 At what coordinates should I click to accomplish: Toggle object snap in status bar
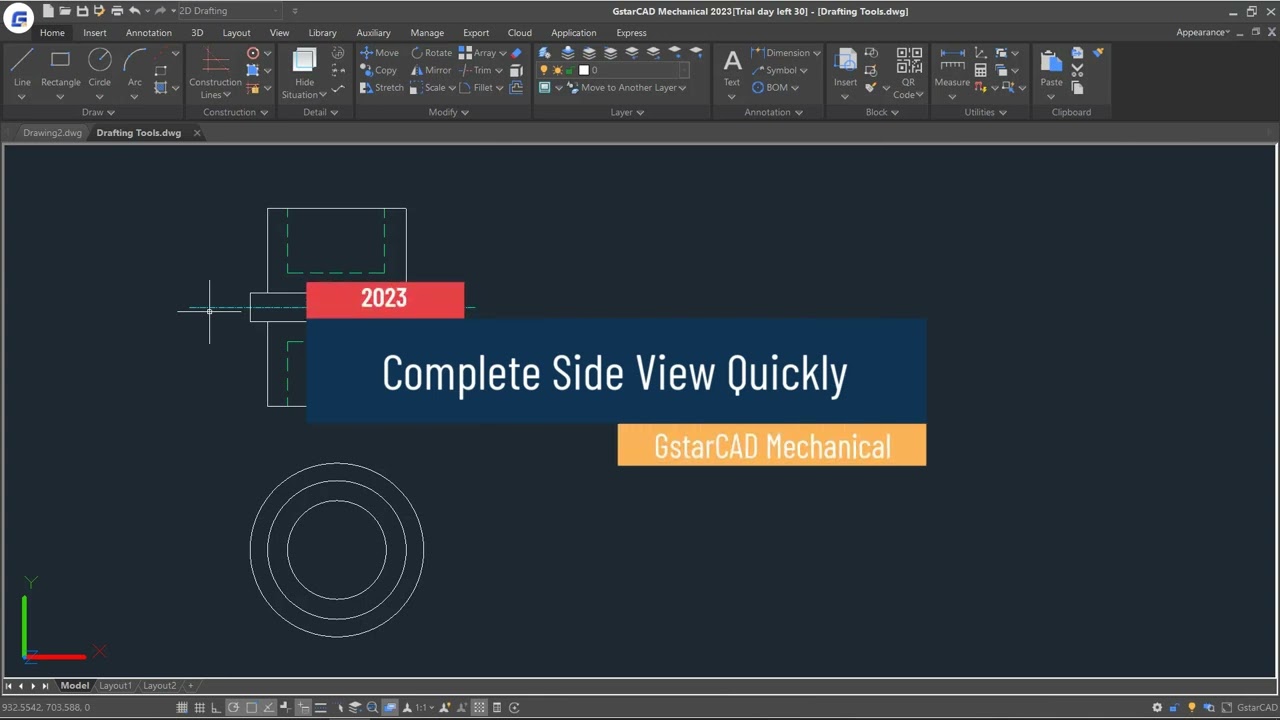[x=251, y=707]
